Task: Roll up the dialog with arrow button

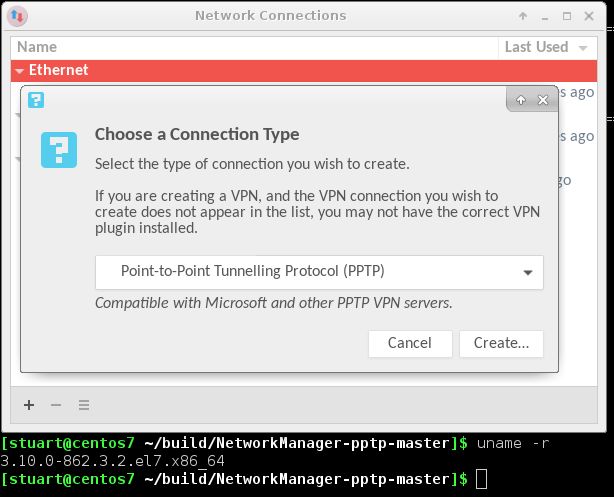Action: [x=521, y=100]
